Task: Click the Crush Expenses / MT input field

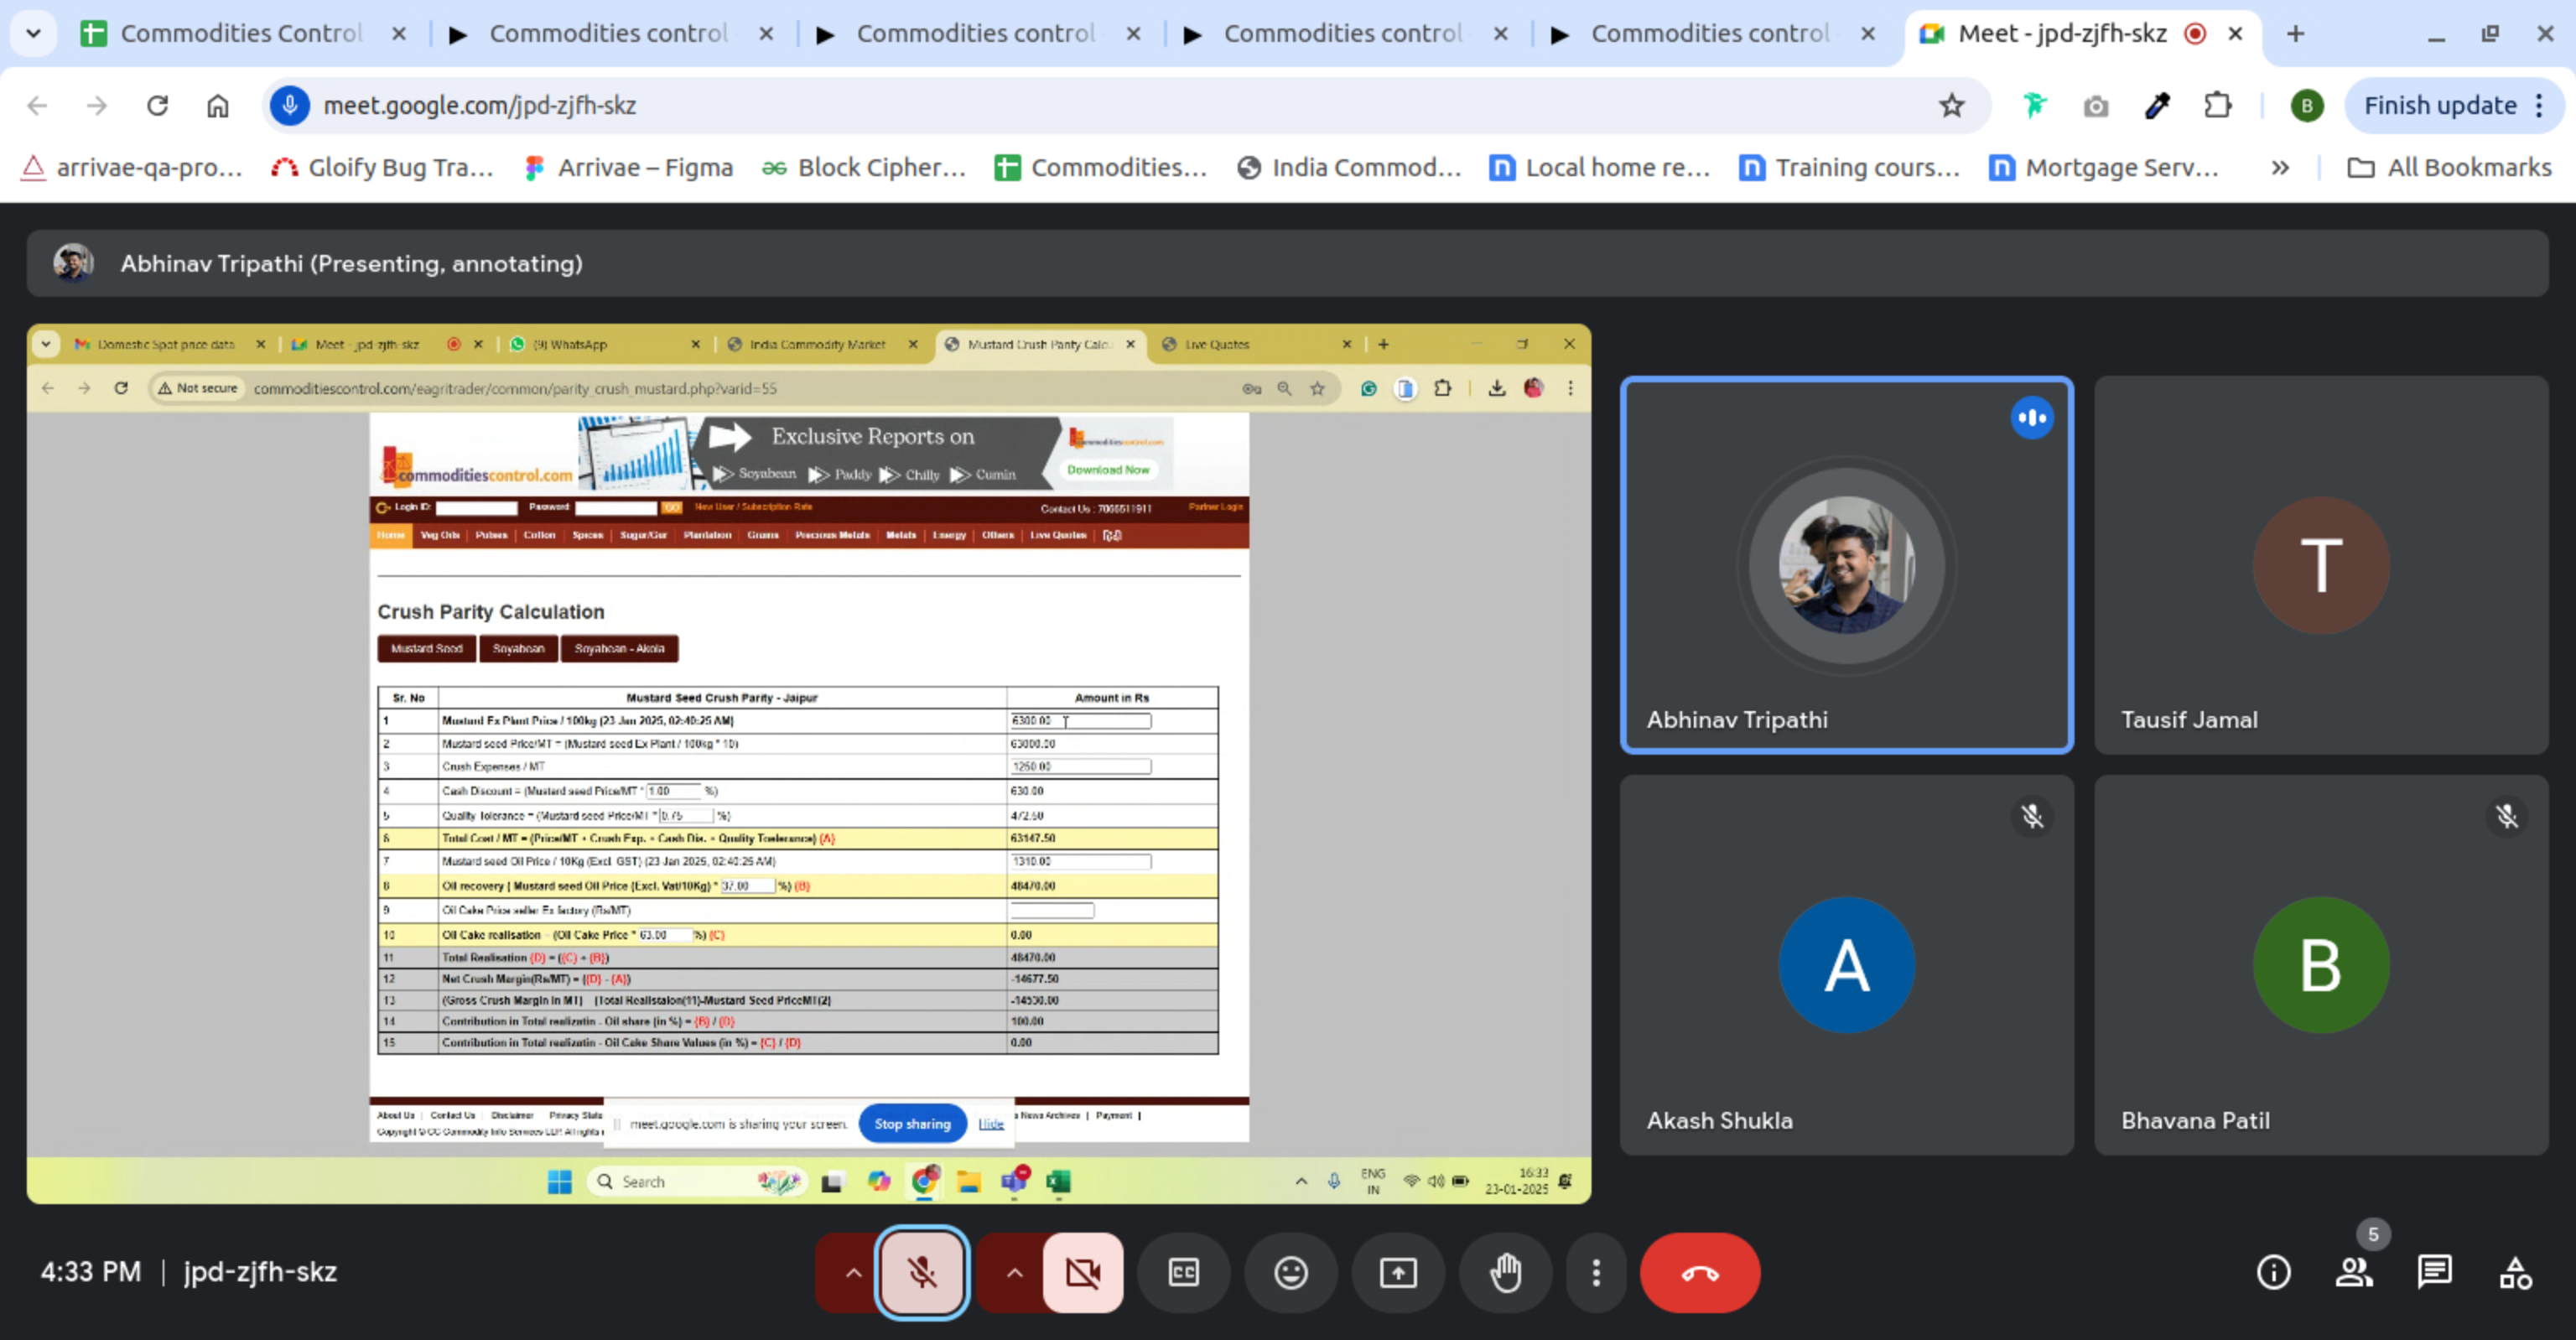Action: pyautogui.click(x=1079, y=766)
